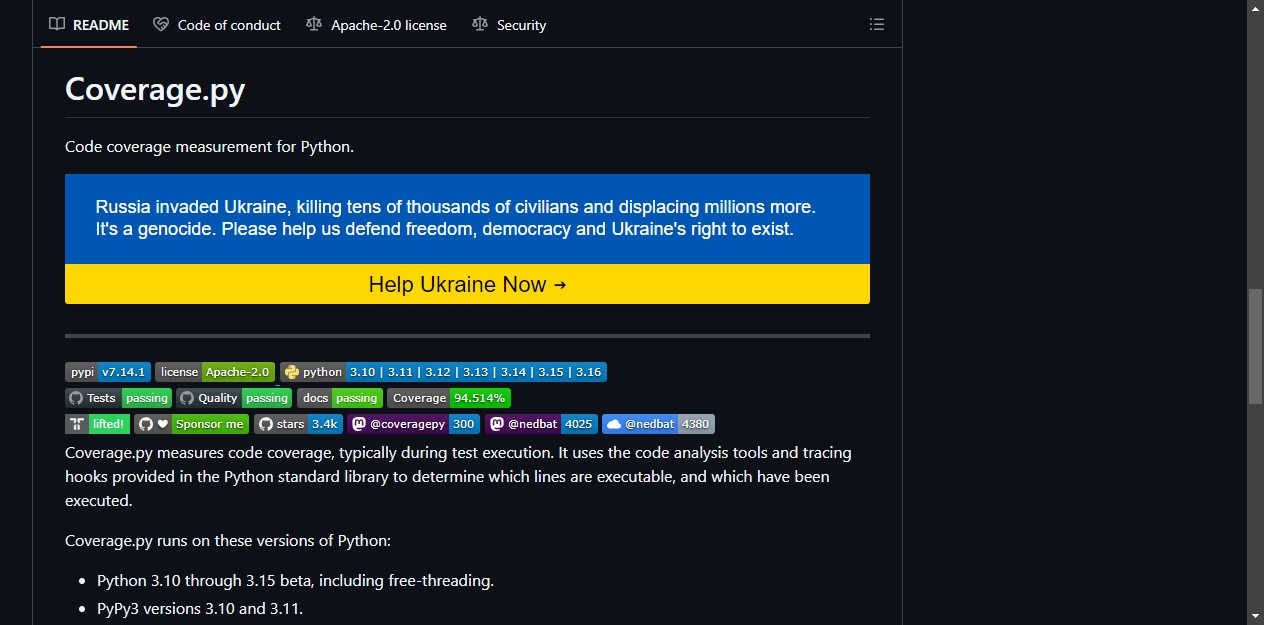Open the README tab
Viewport: 1264px width, 625px height.
pos(89,25)
